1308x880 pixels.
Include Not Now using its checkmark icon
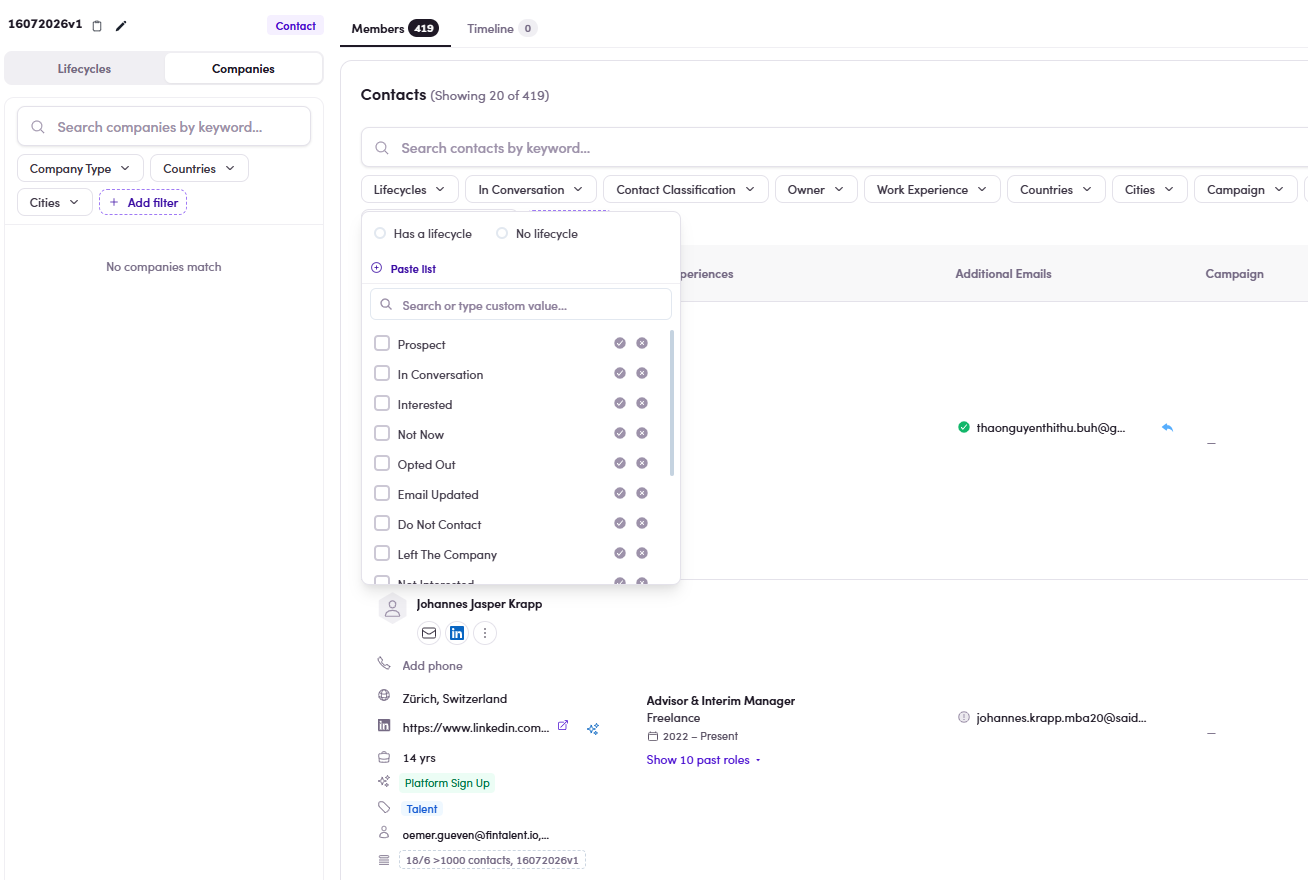pos(620,433)
